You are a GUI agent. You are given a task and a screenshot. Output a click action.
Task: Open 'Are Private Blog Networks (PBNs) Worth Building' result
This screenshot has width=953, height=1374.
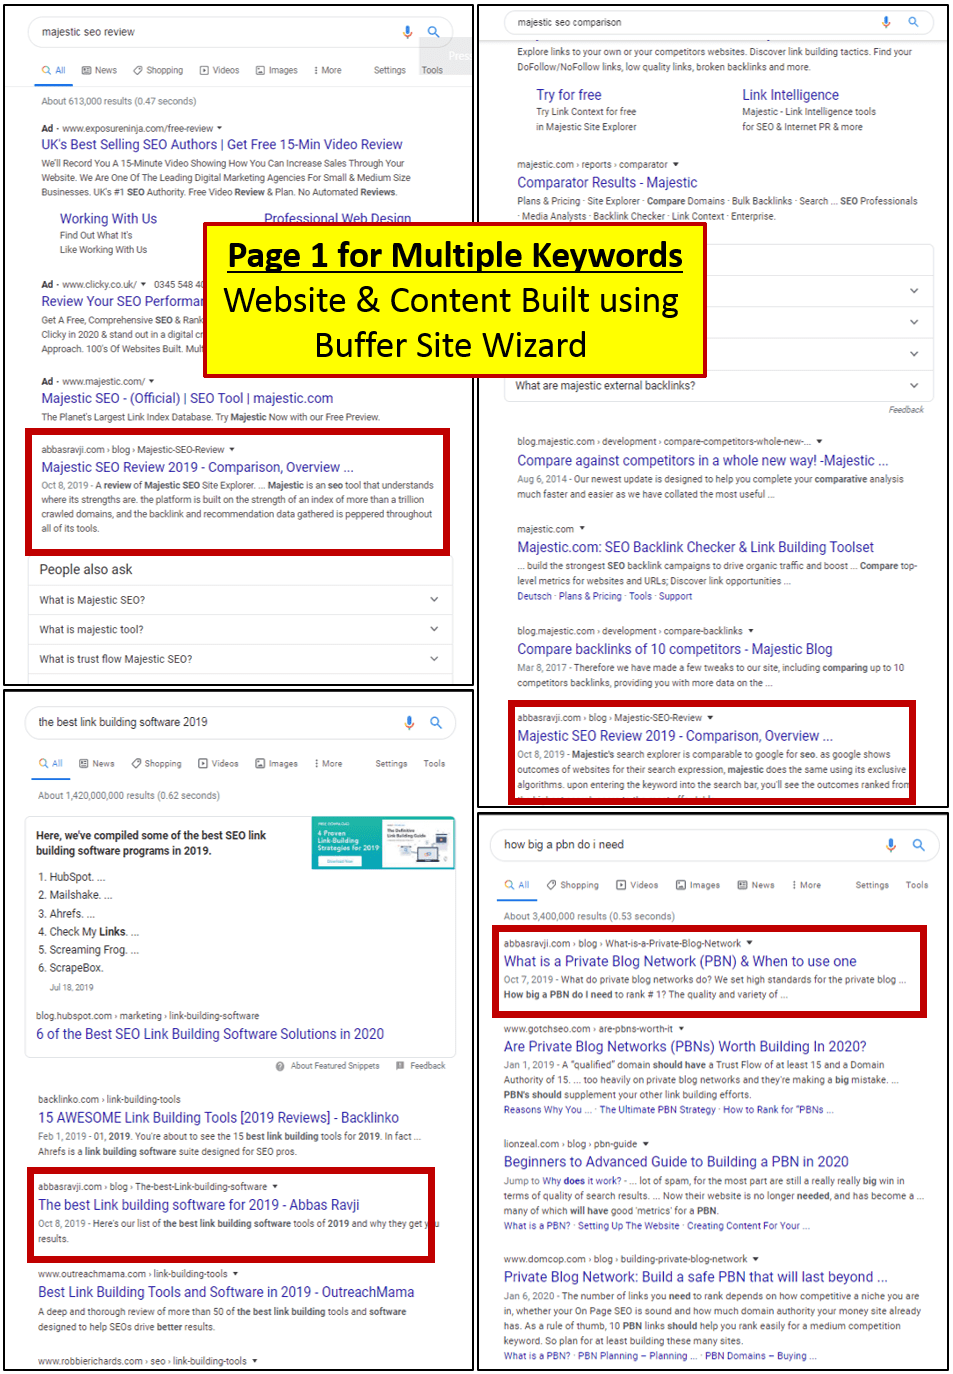click(x=685, y=1046)
